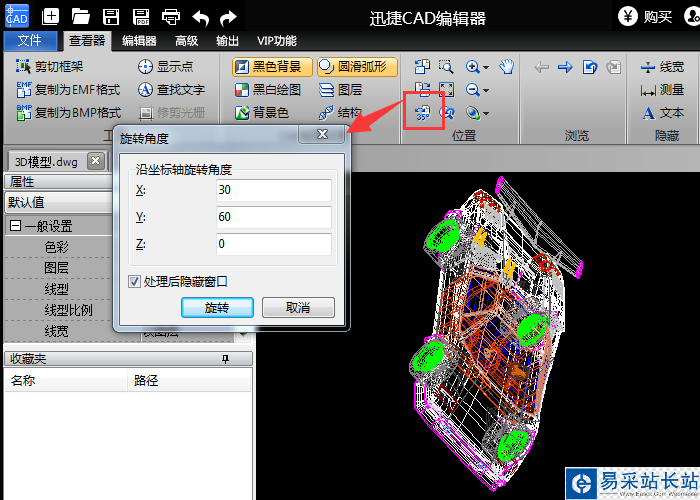Select the 3D模型.dwg document tab
The width and height of the screenshot is (700, 500).
(46, 161)
